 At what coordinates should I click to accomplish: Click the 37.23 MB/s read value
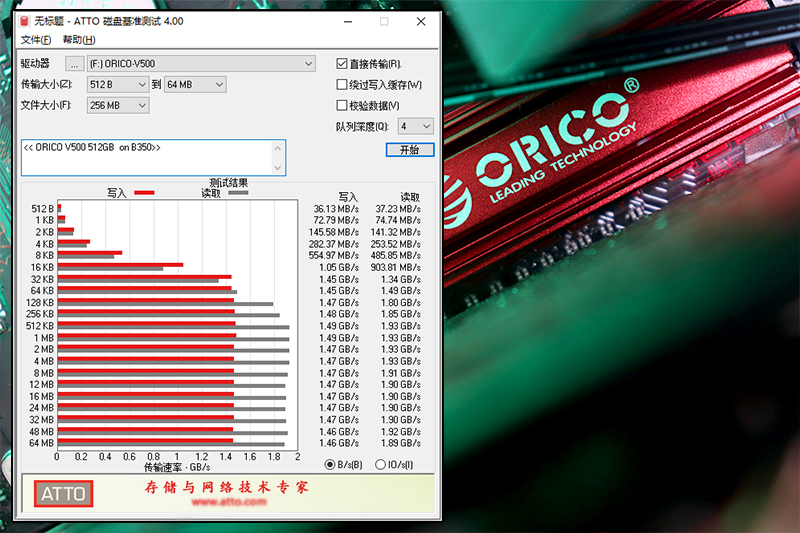click(398, 209)
